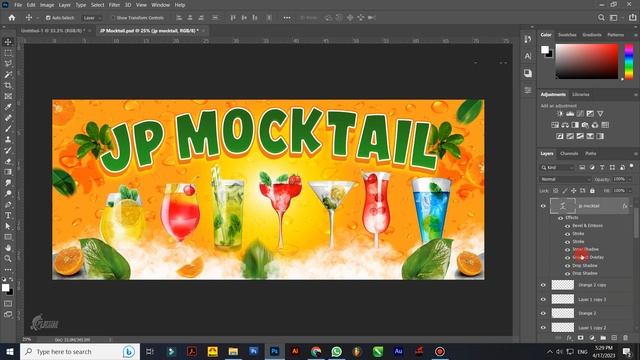Open the Layers panel options menu
Image resolution: width=640 pixels, height=360 pixels.
coord(636,154)
